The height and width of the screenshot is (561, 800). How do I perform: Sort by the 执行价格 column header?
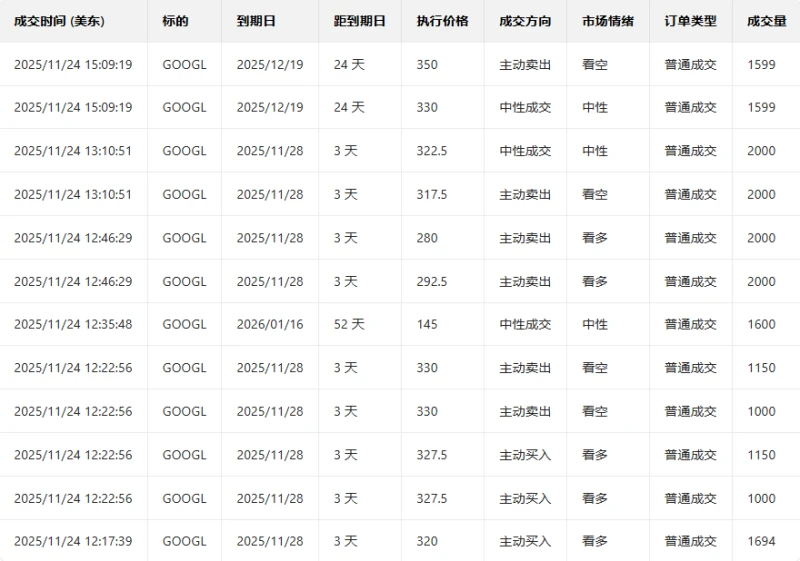(x=442, y=21)
